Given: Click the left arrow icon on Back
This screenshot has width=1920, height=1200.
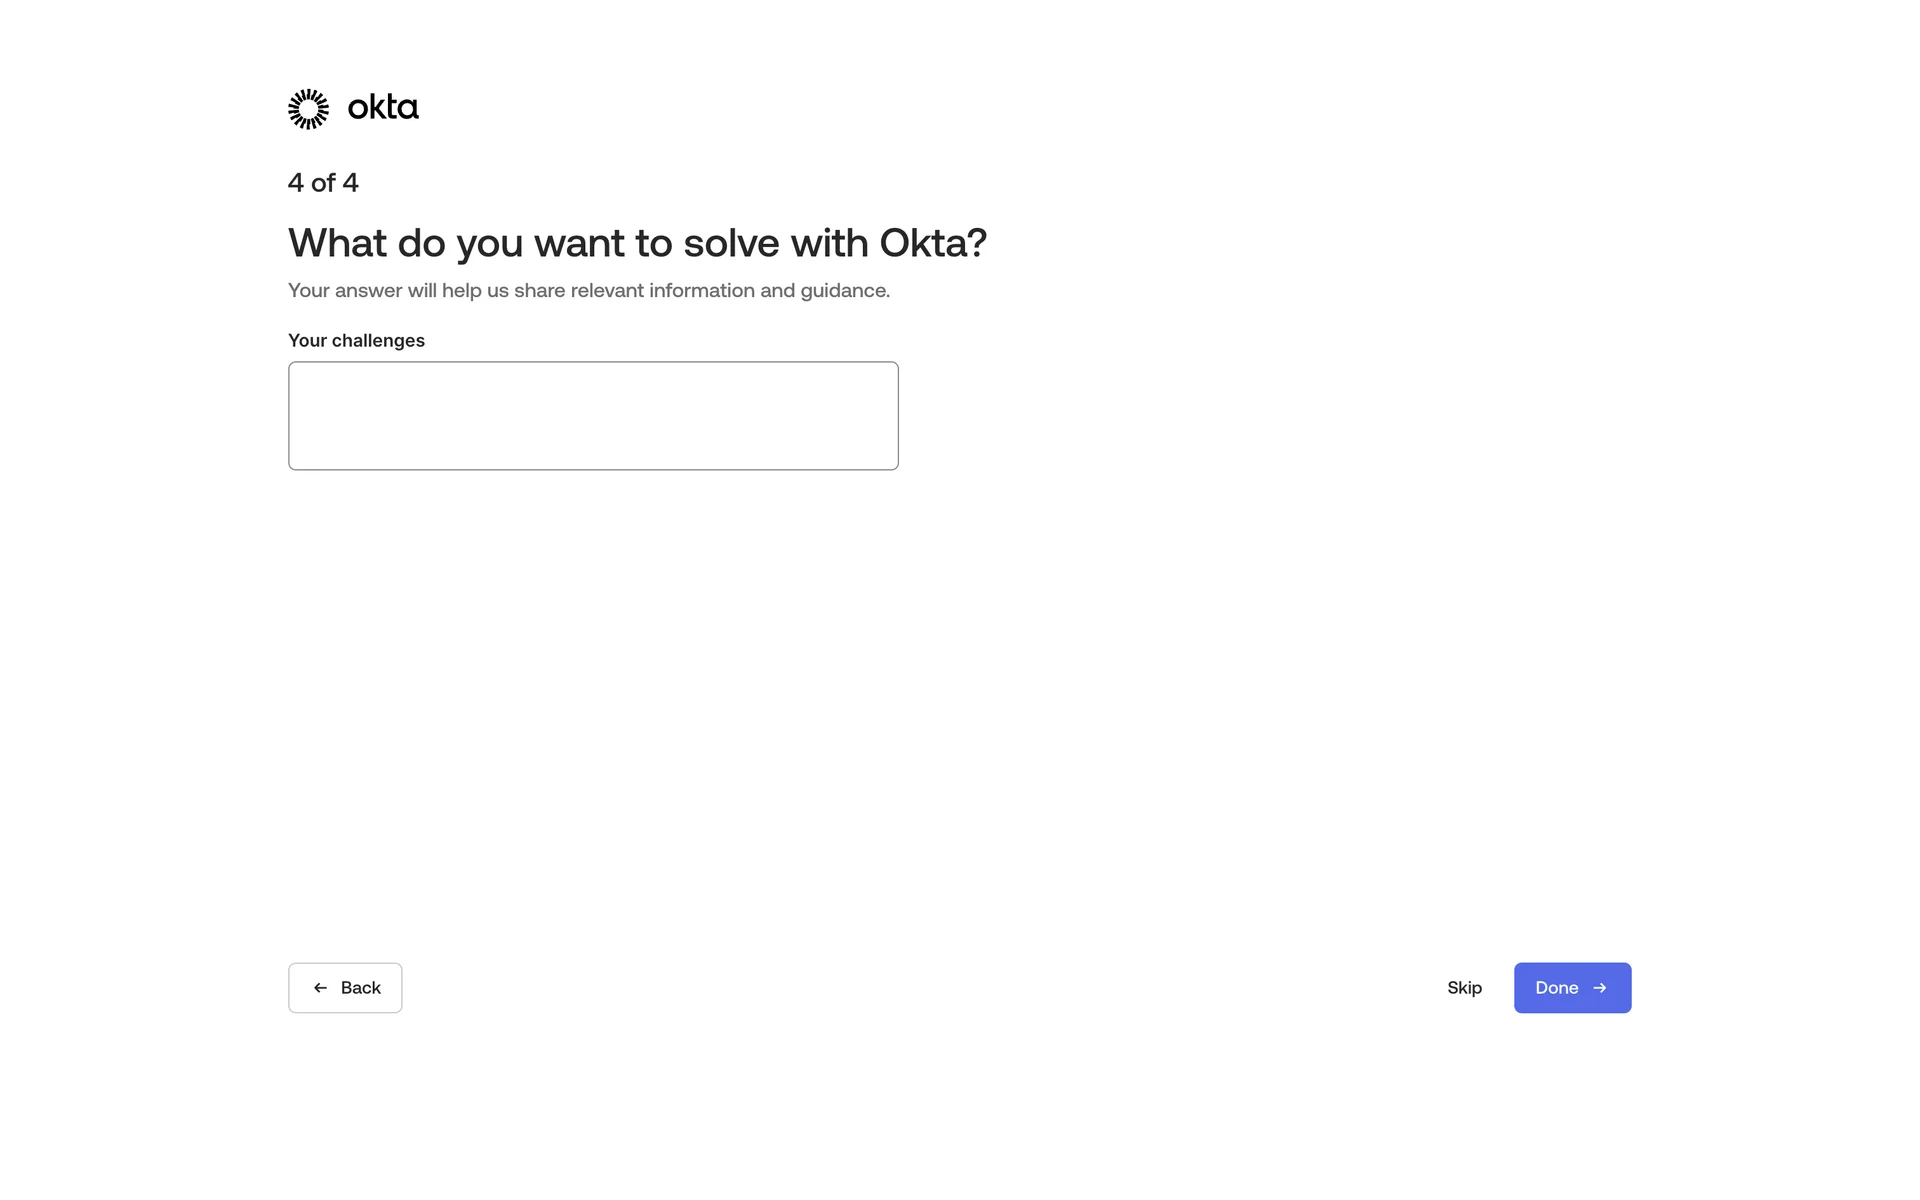Looking at the screenshot, I should pos(320,988).
